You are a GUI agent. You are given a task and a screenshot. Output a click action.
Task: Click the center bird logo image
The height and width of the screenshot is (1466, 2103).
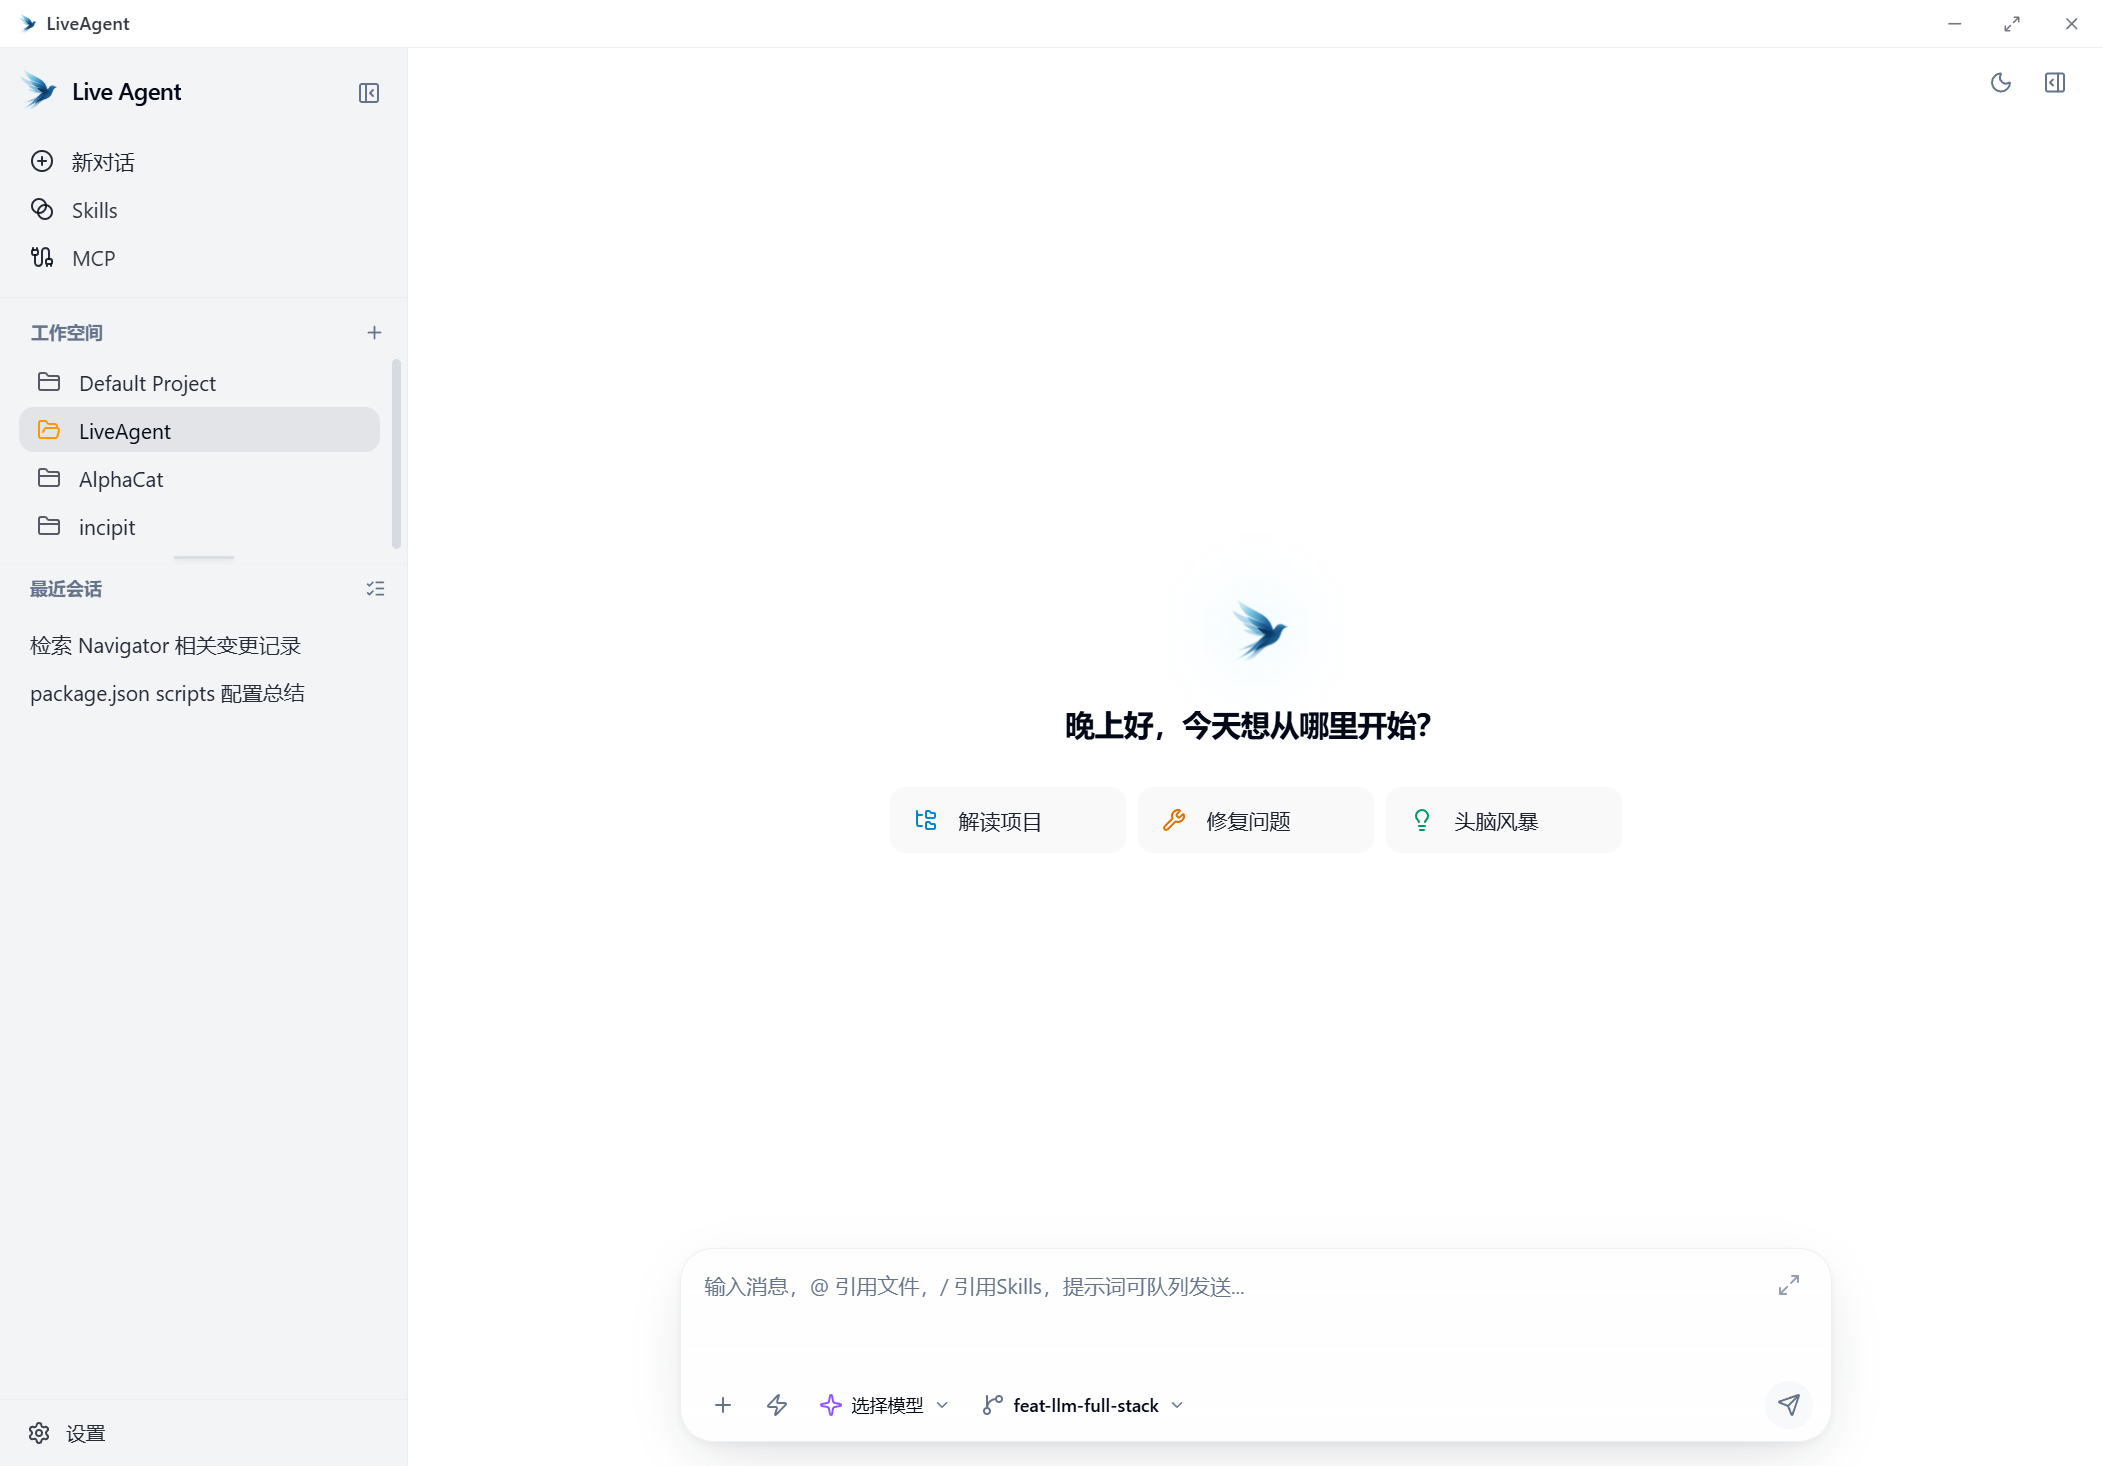click(1258, 630)
